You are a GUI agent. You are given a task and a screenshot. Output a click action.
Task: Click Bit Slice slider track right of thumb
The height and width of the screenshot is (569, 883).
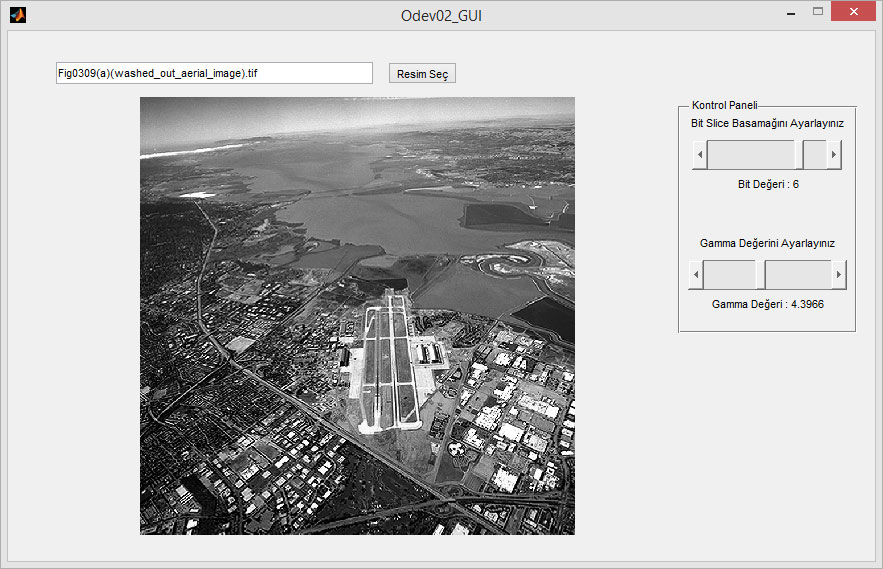click(x=815, y=155)
